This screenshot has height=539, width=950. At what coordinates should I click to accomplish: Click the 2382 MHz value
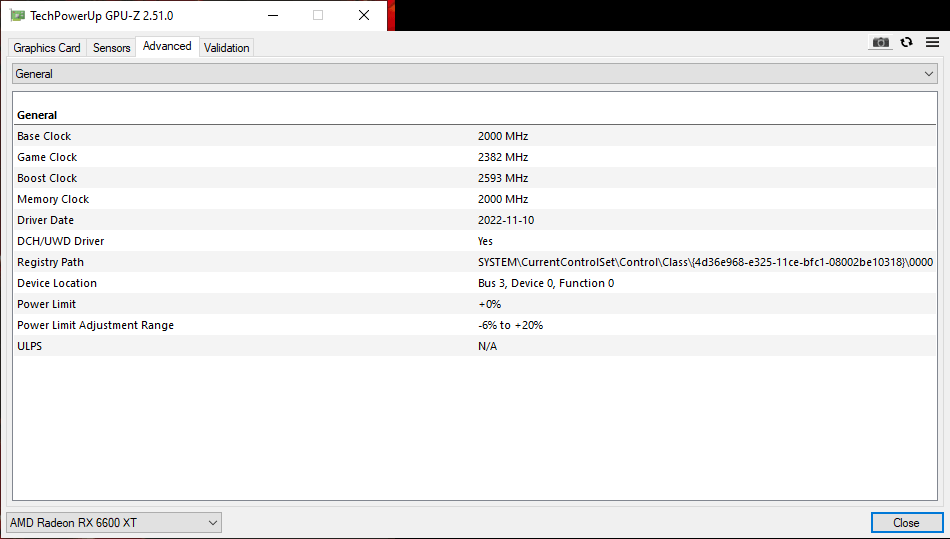click(x=503, y=157)
